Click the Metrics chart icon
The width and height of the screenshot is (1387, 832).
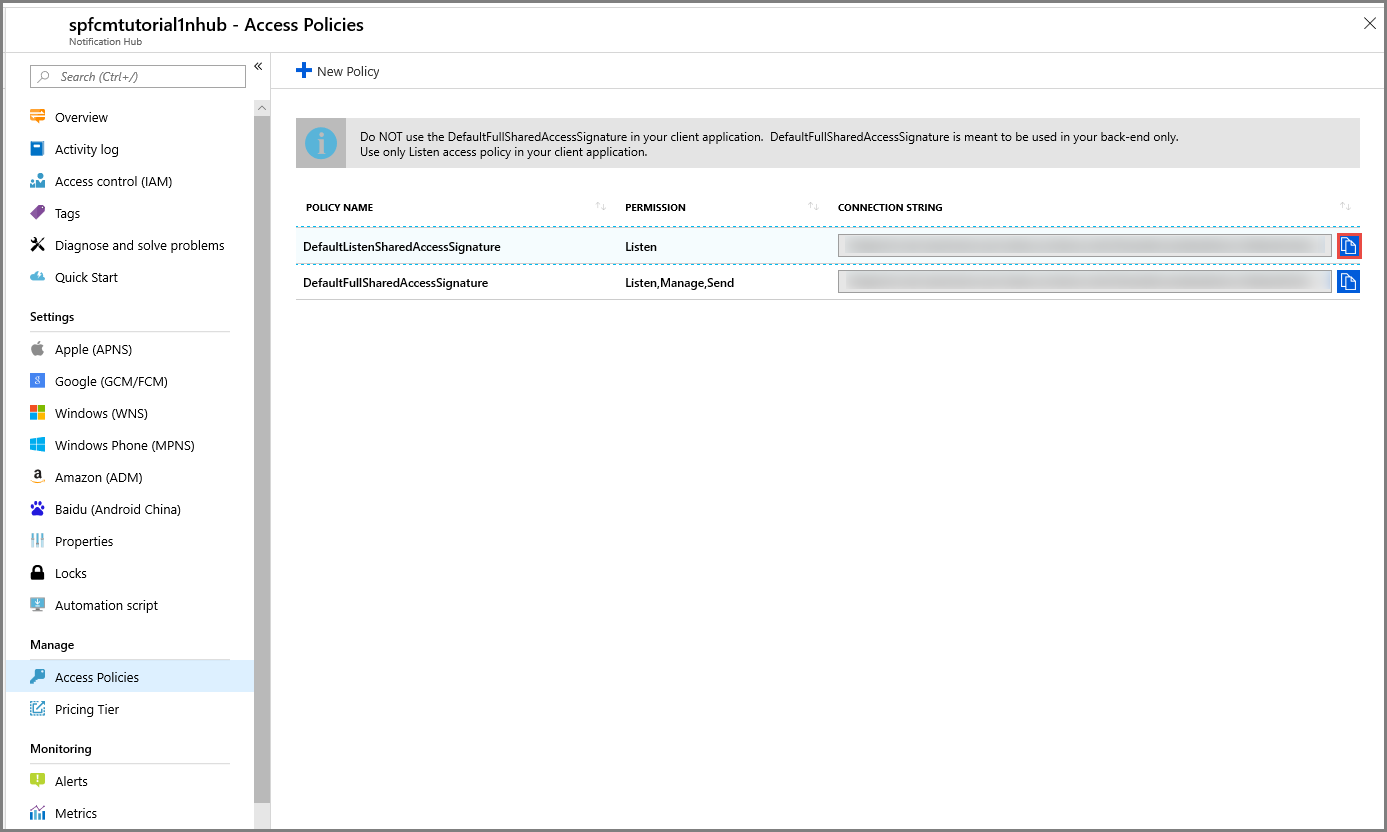pos(38,813)
